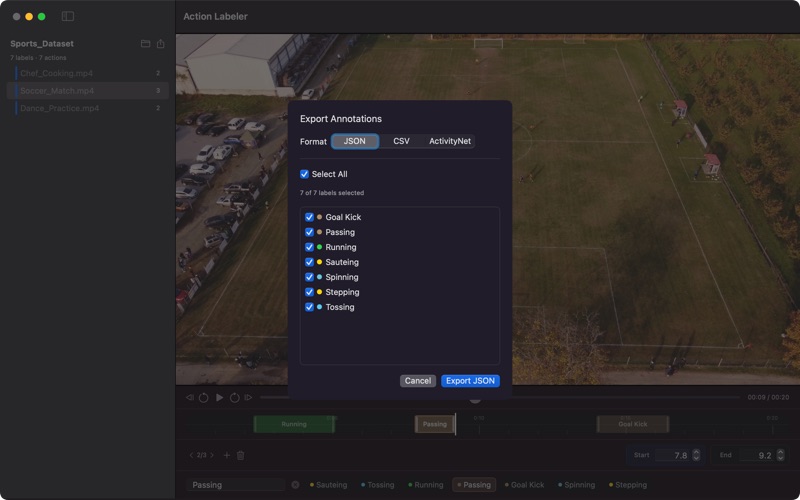
Task: Uncheck the Running label checkbox in dialog
Action: pos(309,247)
